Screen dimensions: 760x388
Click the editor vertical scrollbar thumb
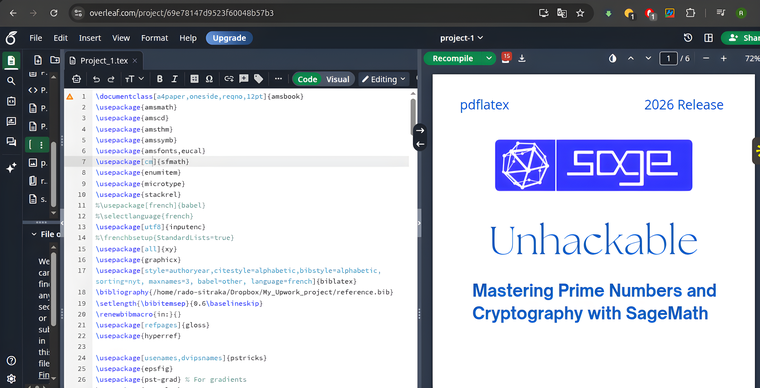413,117
